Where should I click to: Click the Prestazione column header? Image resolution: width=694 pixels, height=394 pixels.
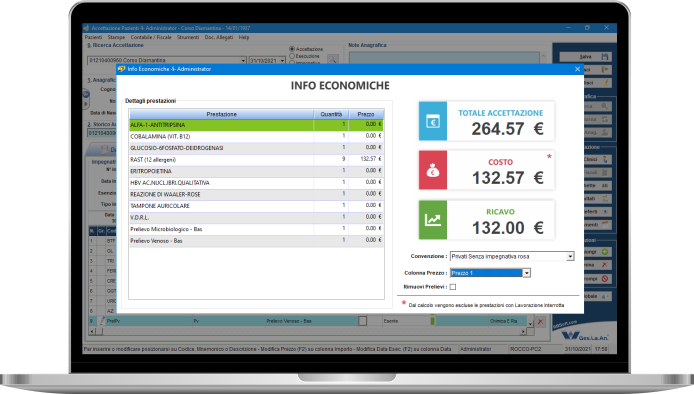pyautogui.click(x=221, y=114)
